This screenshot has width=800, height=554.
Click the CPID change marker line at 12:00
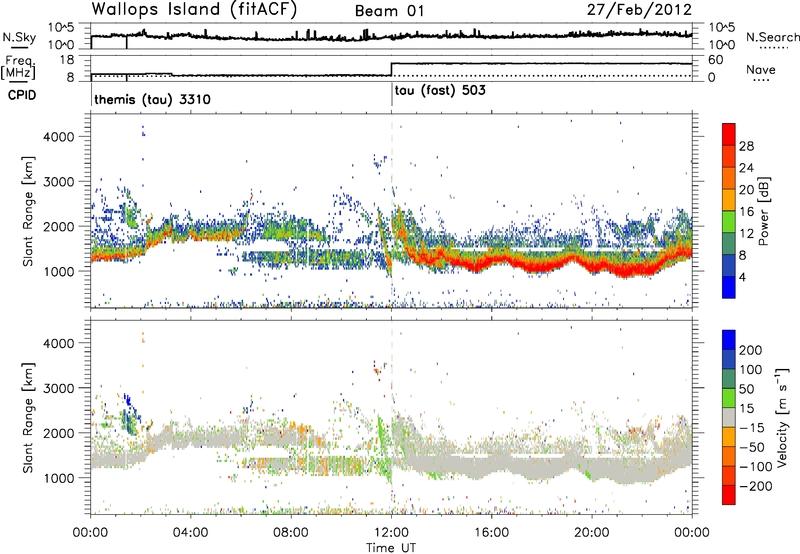(392, 95)
